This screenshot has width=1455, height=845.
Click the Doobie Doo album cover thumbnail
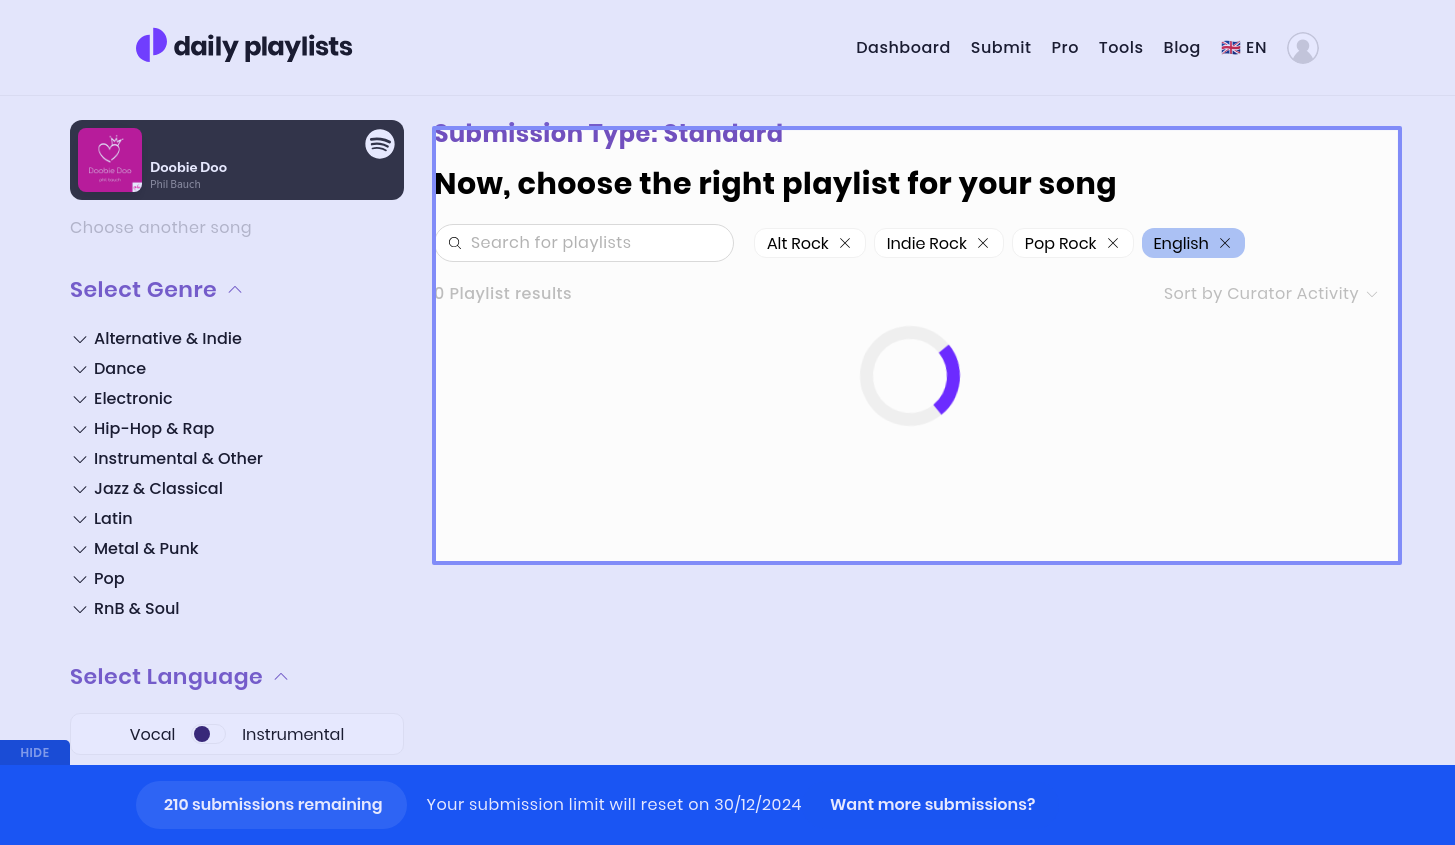110,160
